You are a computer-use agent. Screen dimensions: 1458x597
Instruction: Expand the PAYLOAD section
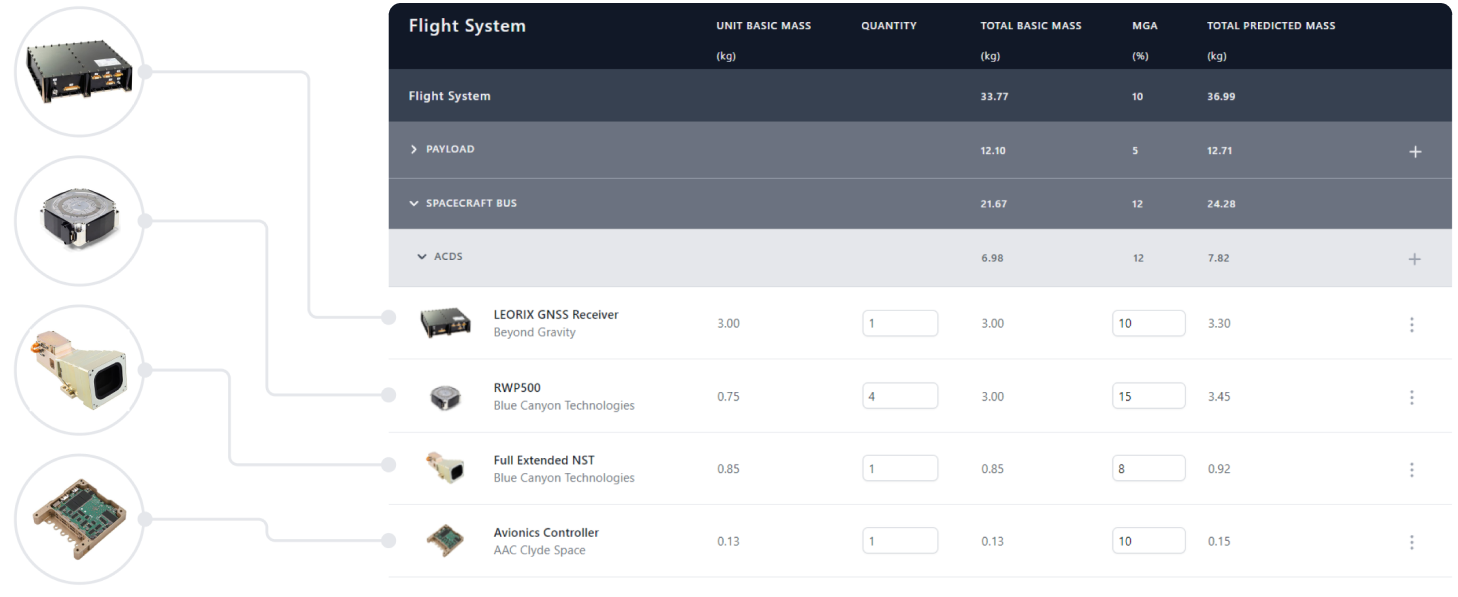413,148
